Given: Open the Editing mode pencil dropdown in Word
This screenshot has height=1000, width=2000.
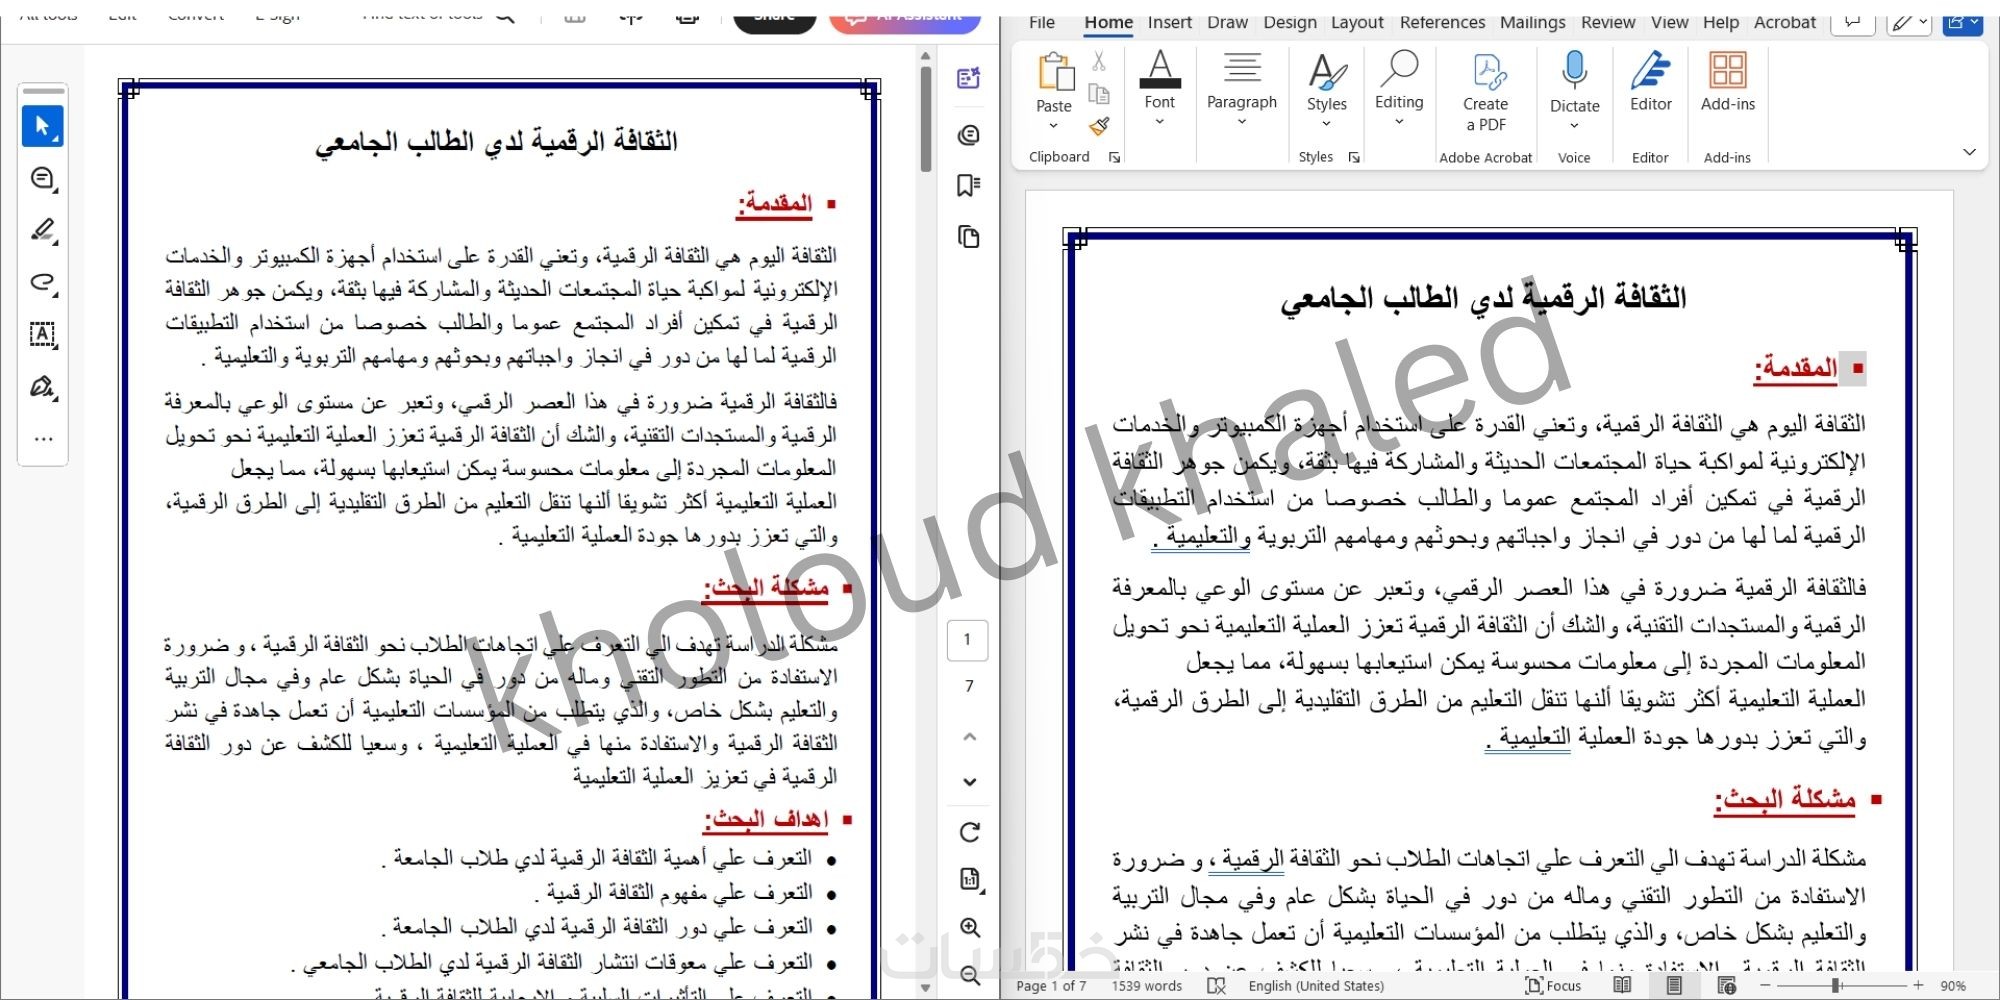Looking at the screenshot, I should point(1908,22).
